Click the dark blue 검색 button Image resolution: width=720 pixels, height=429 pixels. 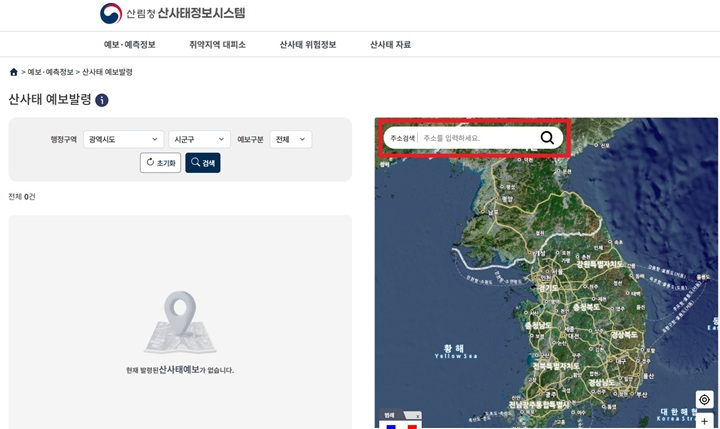203,163
